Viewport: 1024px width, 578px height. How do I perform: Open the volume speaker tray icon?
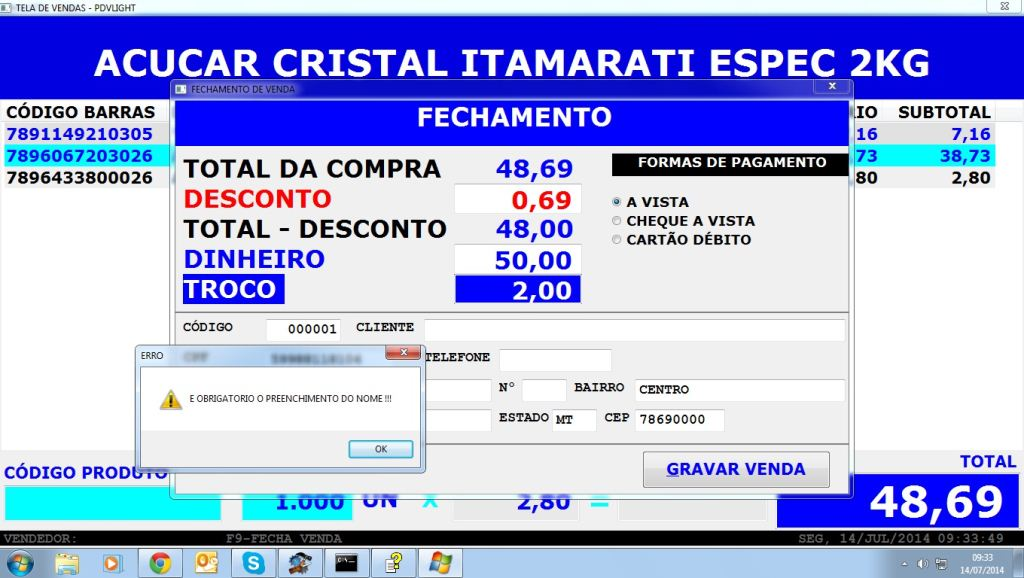pyautogui.click(x=922, y=564)
